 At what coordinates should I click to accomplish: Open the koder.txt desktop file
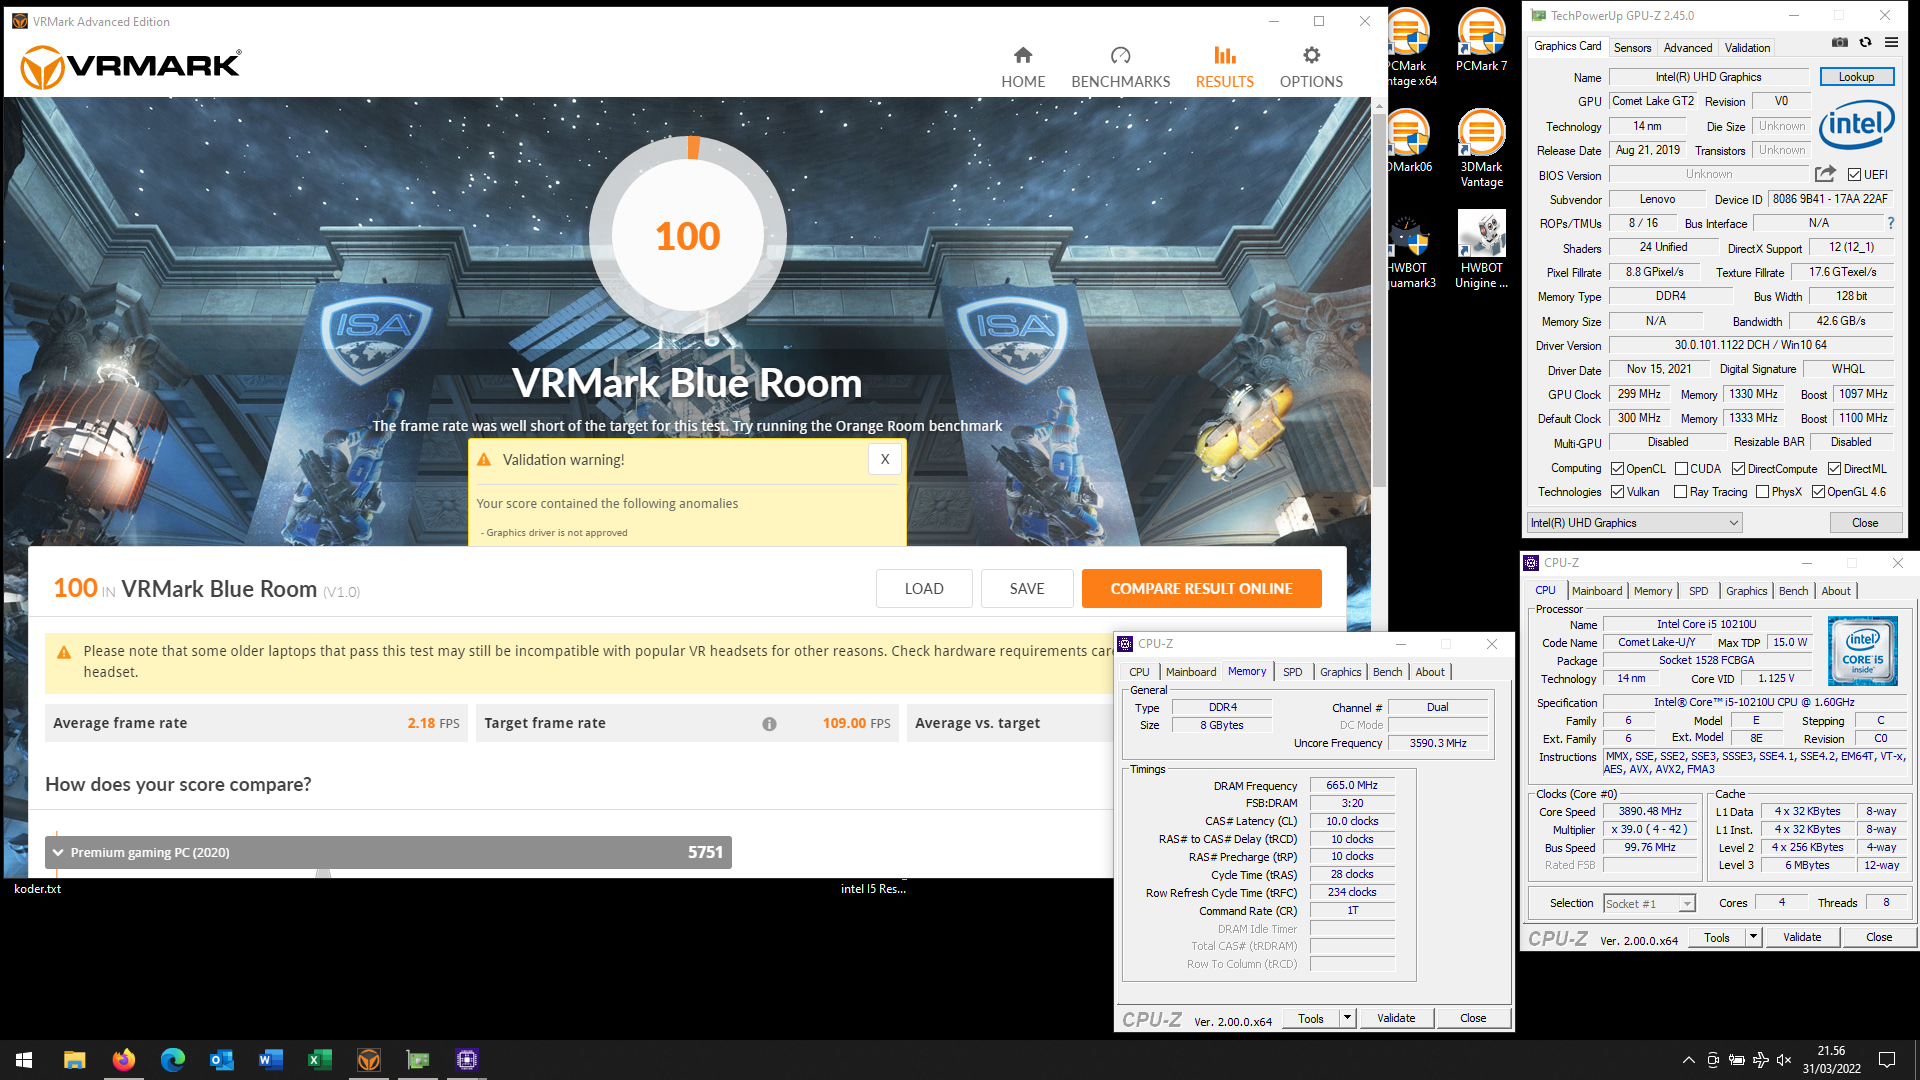38,888
